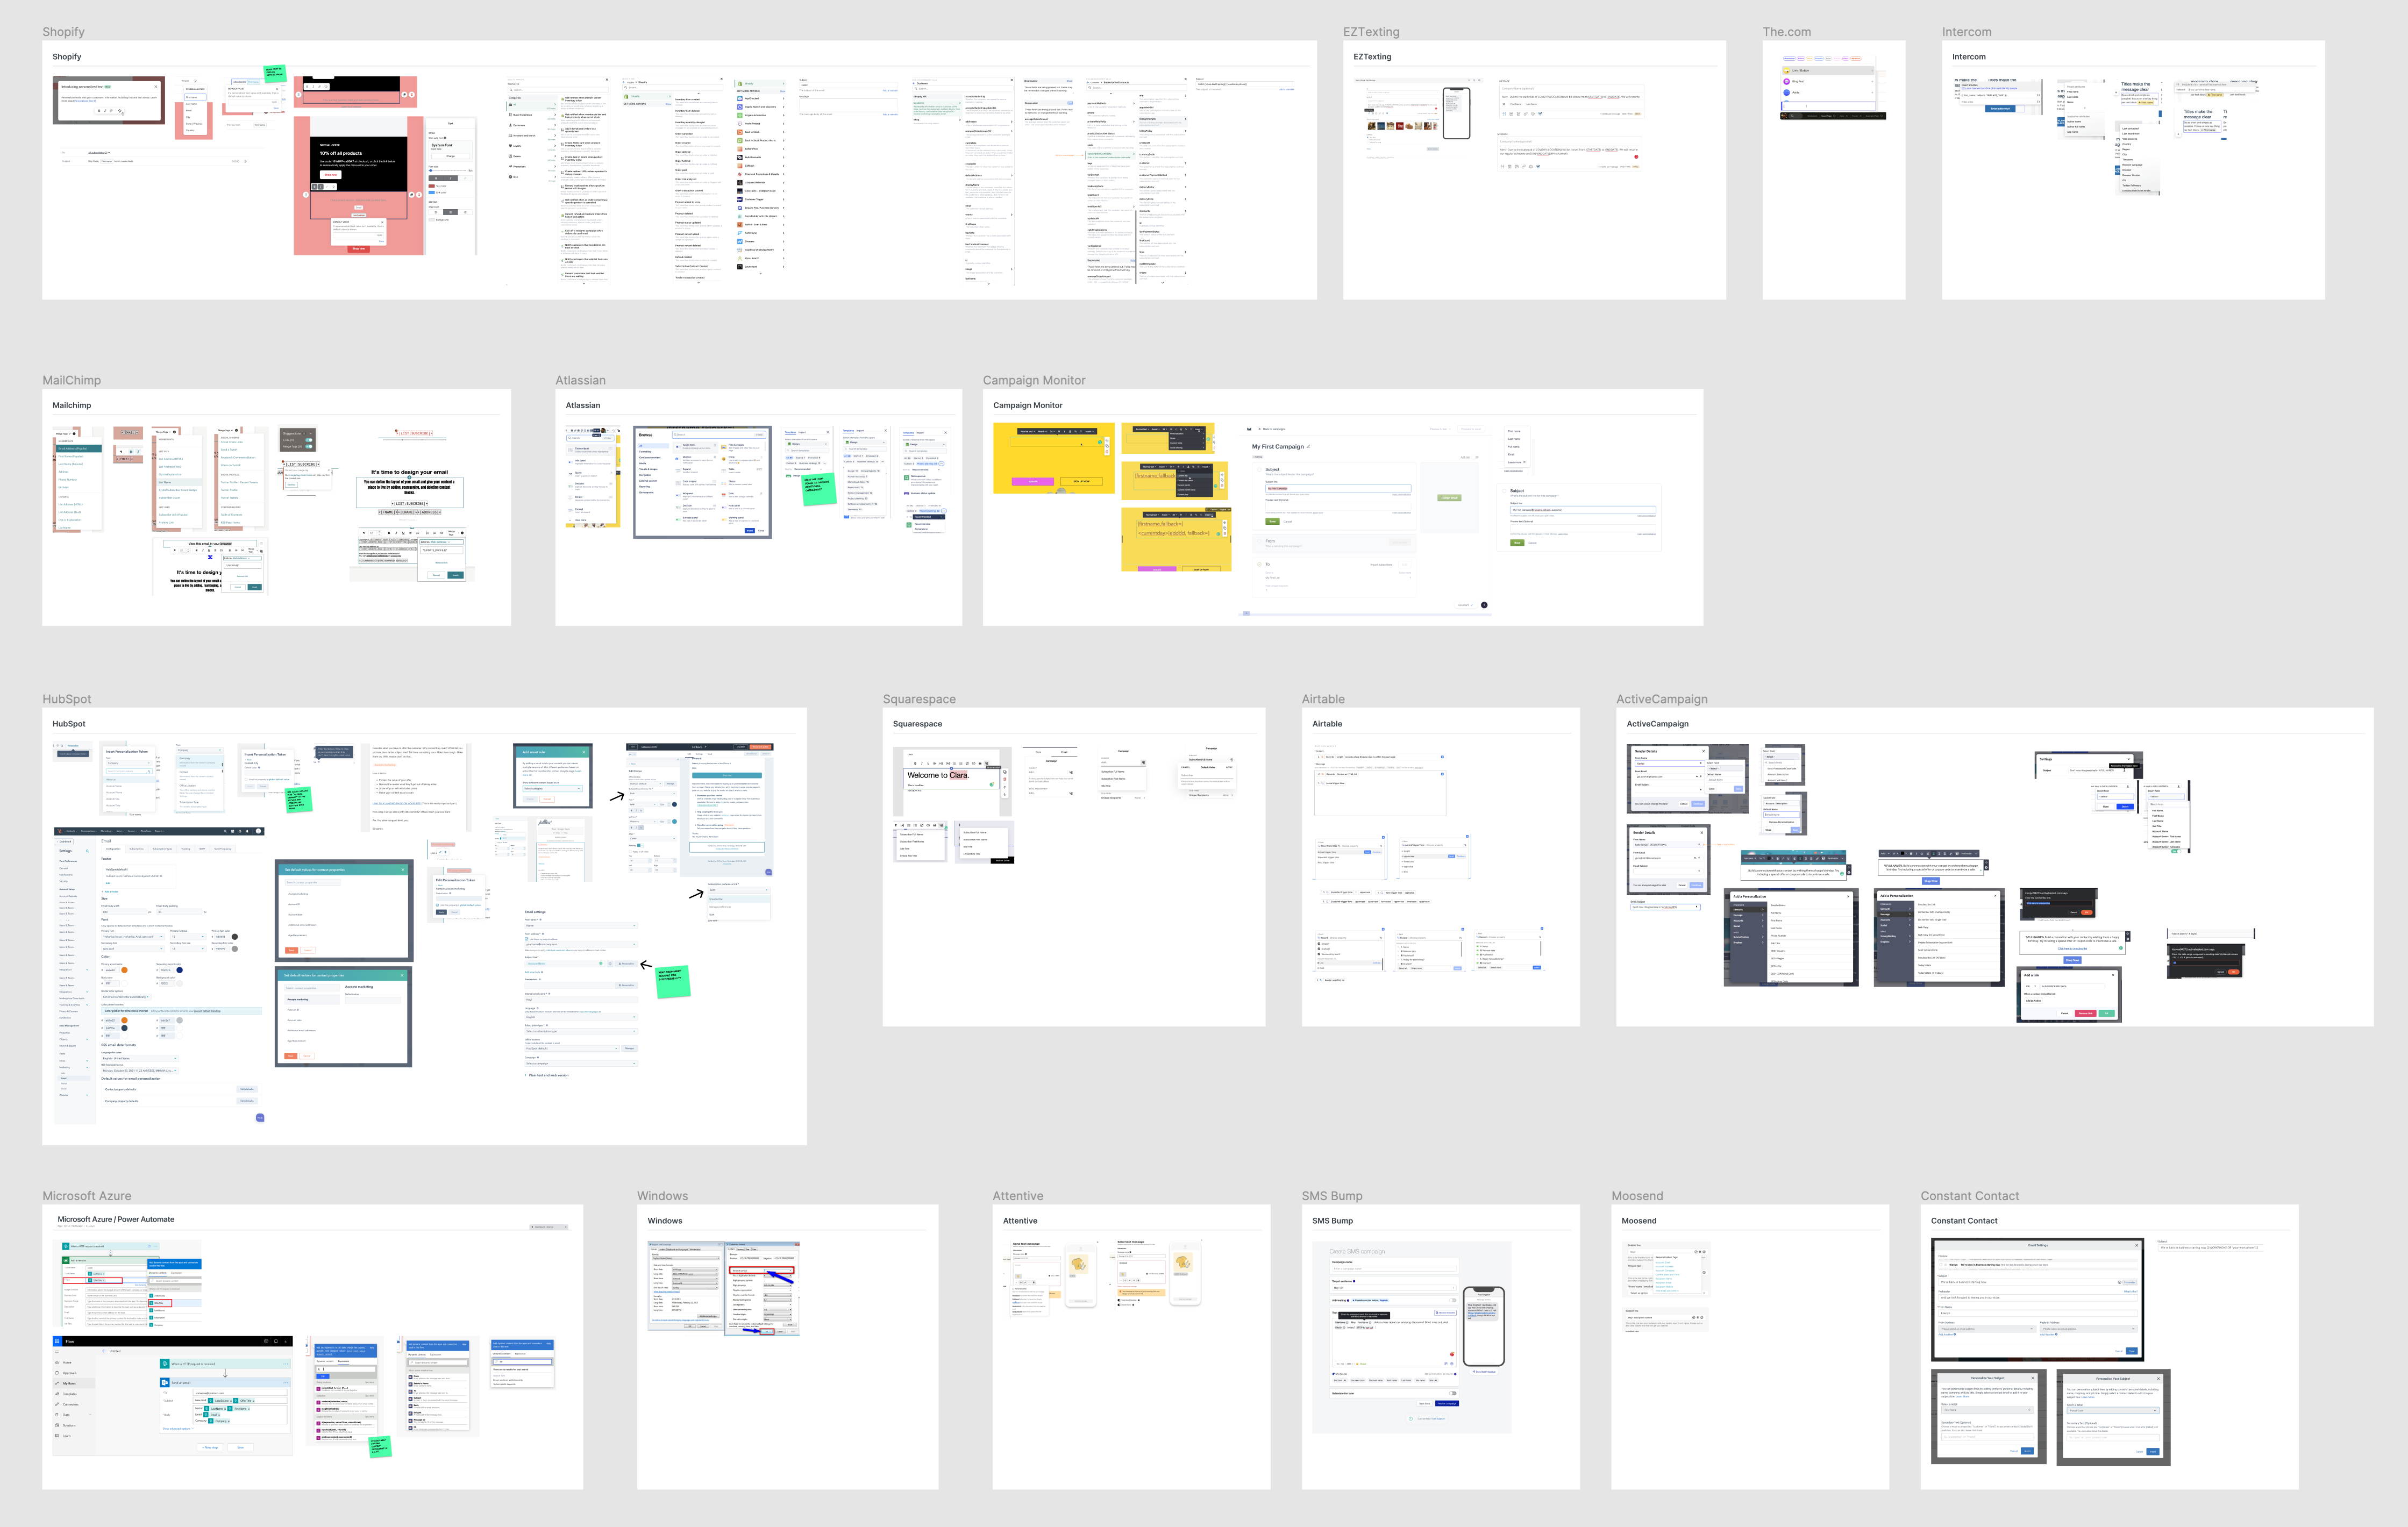Select the large yellow Campaign Monitor editor screenshot
Viewport: 2408px width, 1527px height.
[x=1053, y=457]
